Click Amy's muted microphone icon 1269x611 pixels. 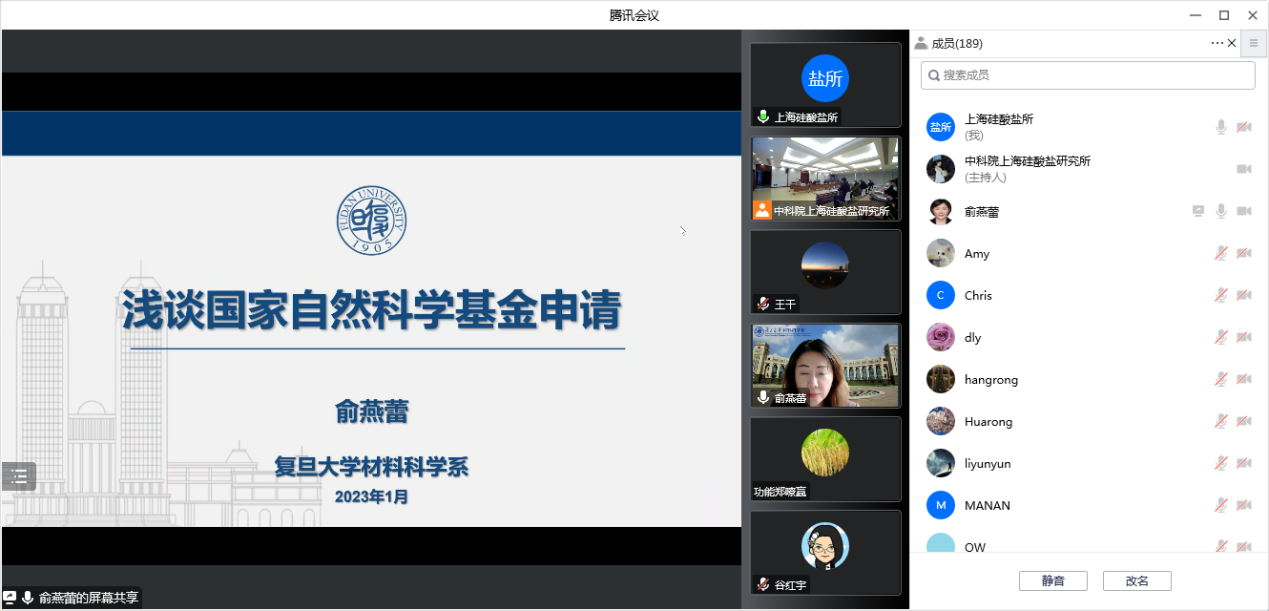(1221, 253)
